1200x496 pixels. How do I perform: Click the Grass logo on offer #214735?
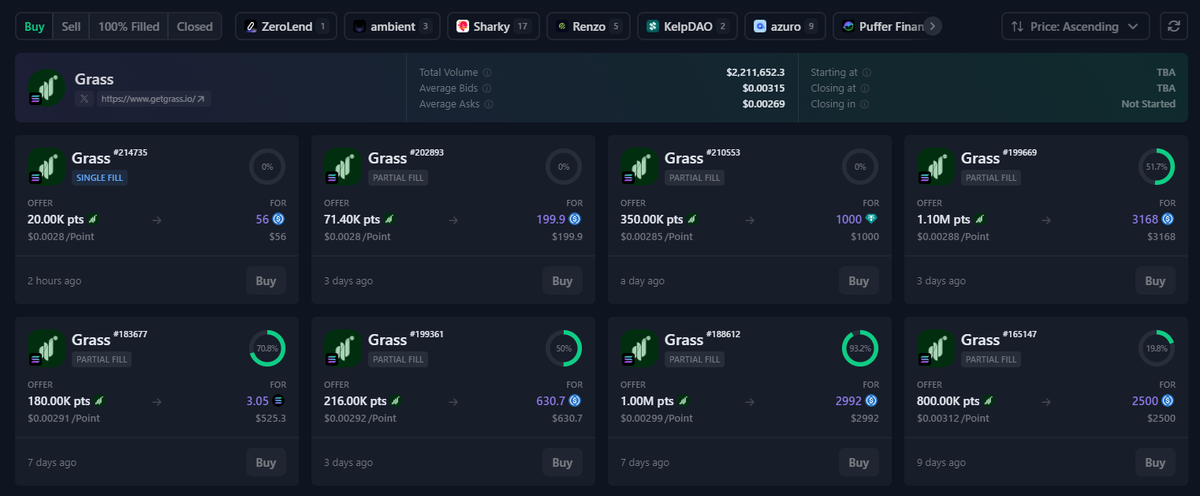click(x=46, y=167)
